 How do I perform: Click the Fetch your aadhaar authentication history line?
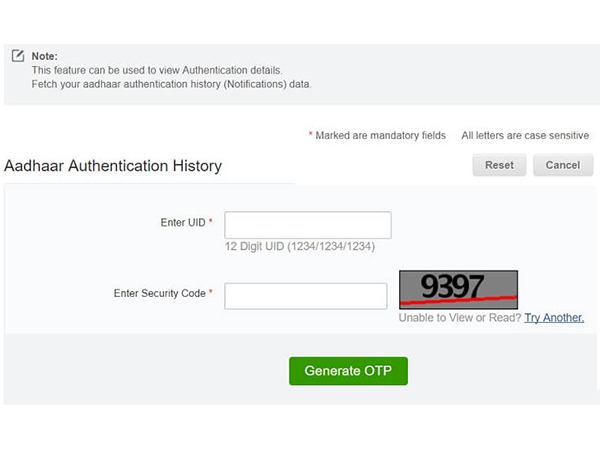tap(171, 84)
